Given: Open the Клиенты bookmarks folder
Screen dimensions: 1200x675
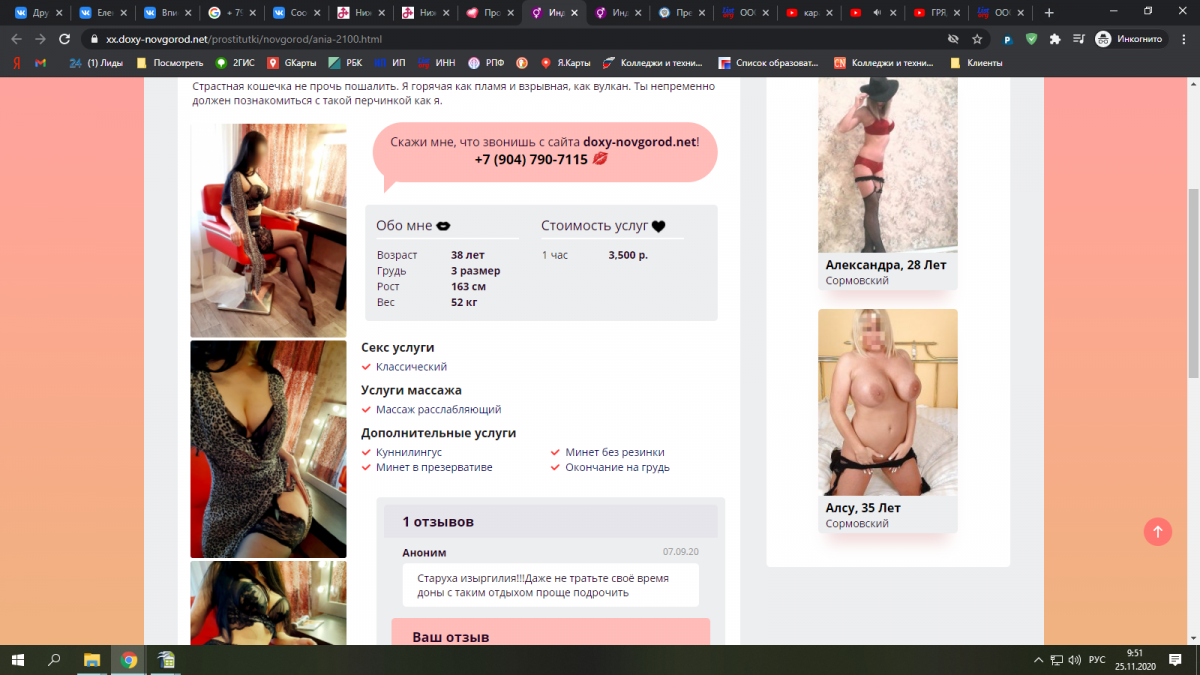Looking at the screenshot, I should click(976, 62).
